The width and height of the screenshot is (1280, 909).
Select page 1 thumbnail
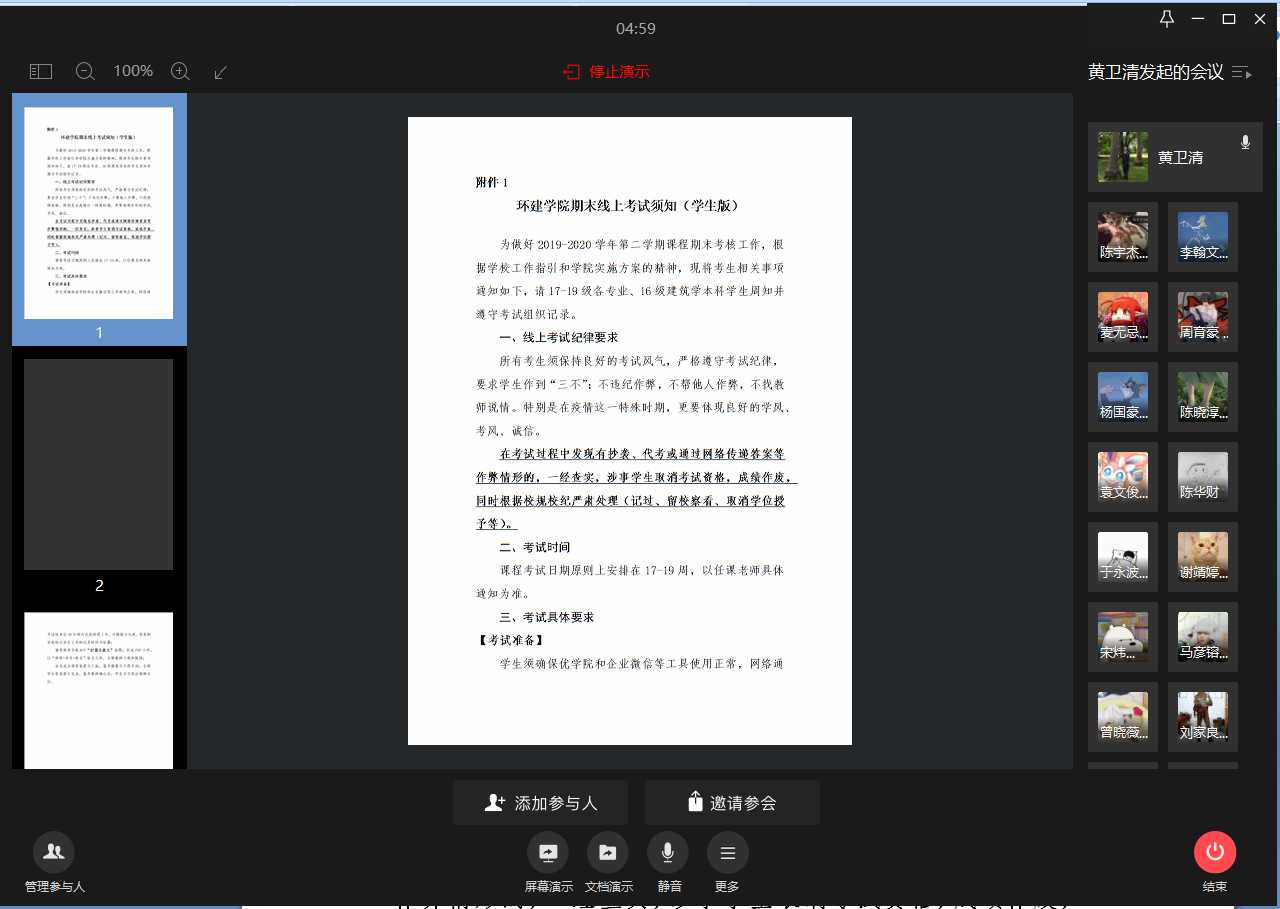[x=99, y=214]
